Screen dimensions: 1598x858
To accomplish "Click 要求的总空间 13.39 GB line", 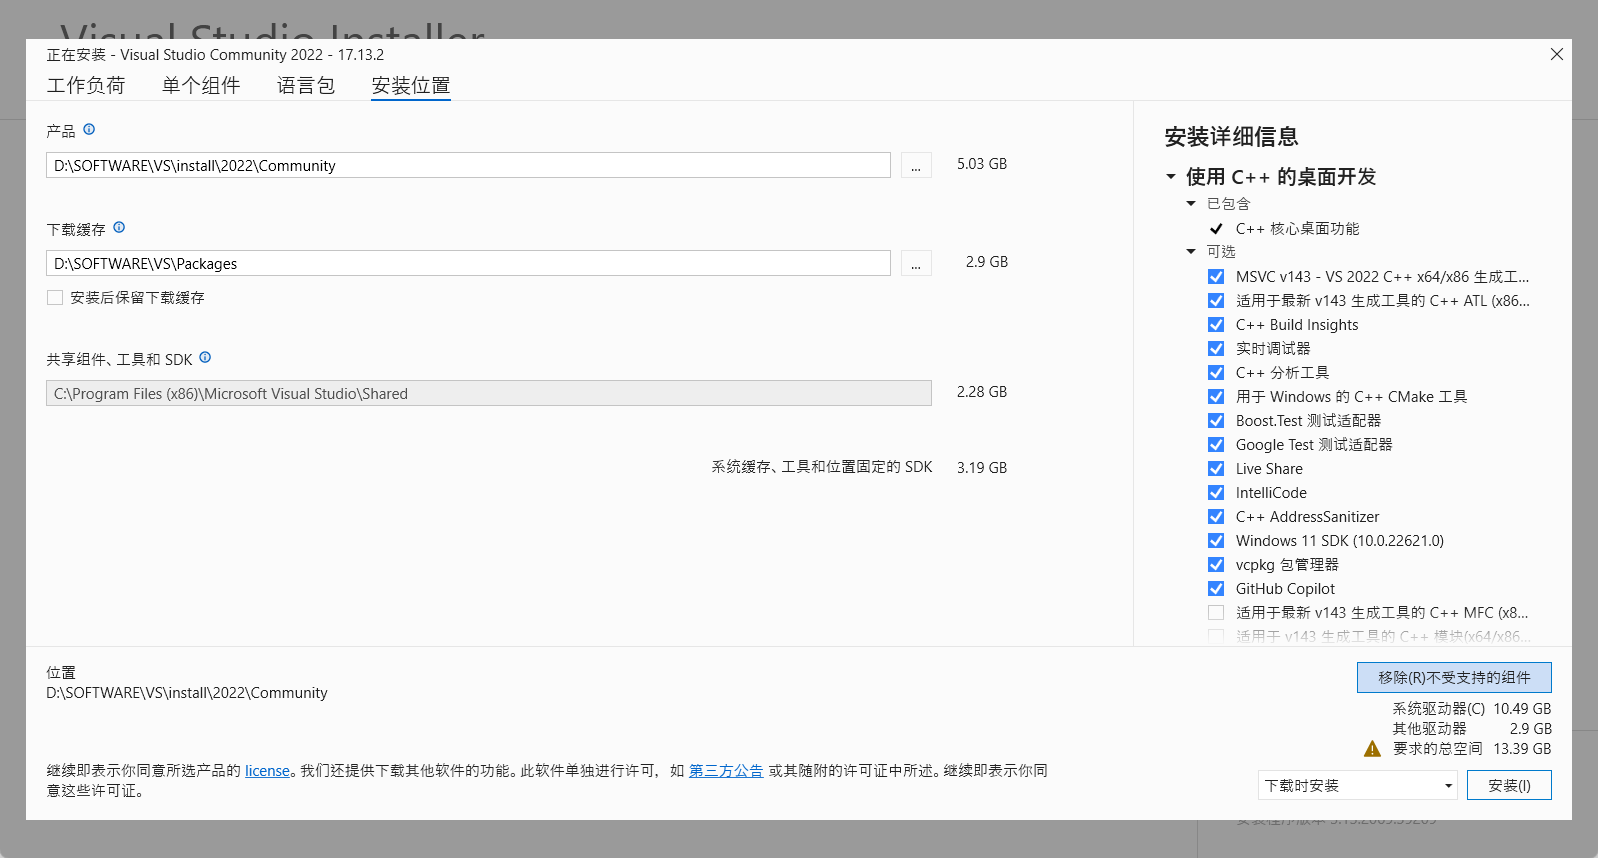I will click(1472, 749).
